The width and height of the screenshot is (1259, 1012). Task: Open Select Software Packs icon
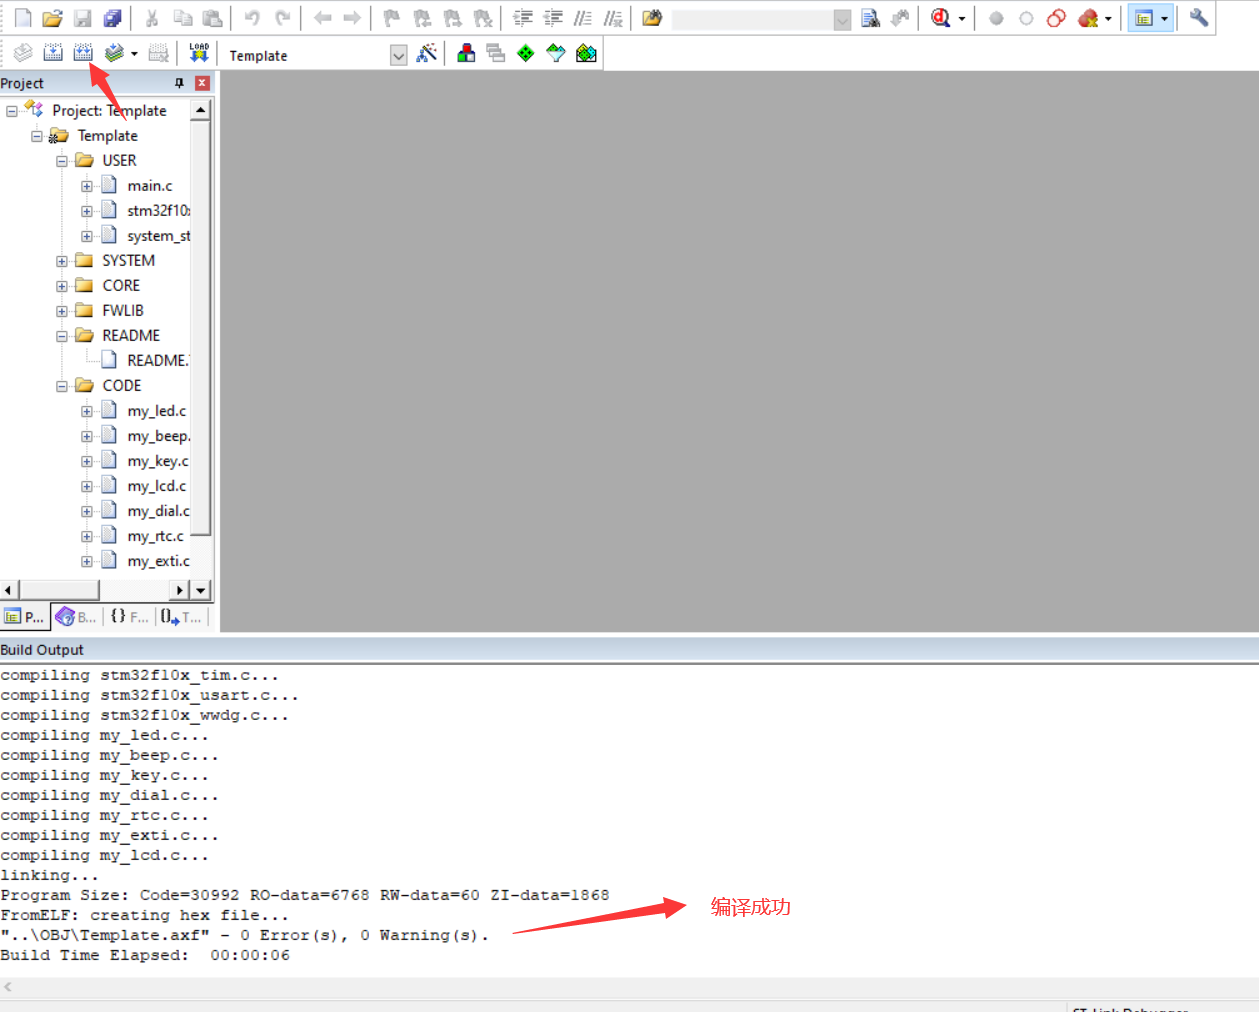[556, 53]
